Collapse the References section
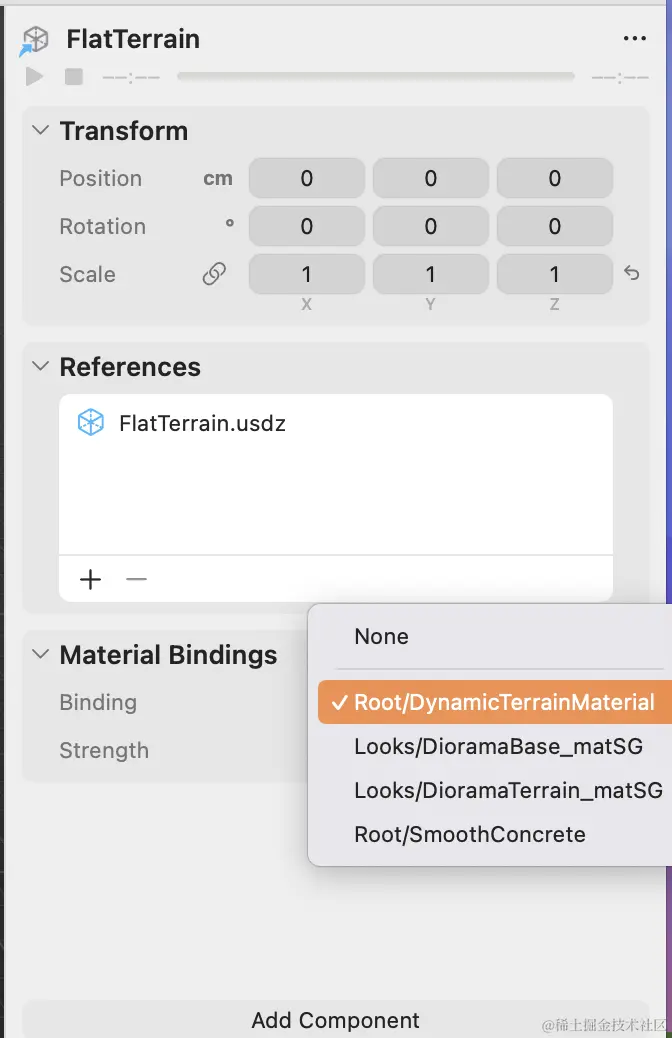Image resolution: width=672 pixels, height=1038 pixels. pos(41,367)
